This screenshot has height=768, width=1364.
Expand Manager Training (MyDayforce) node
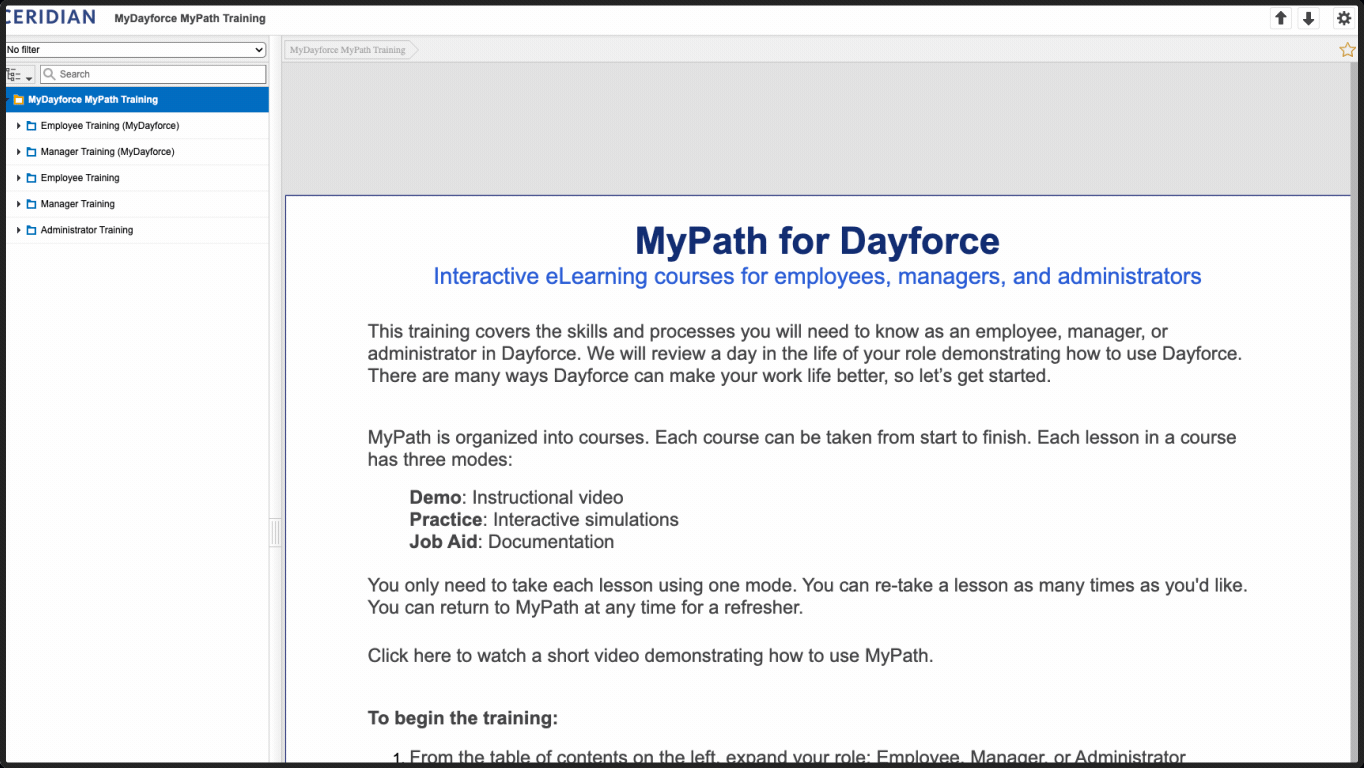(18, 152)
